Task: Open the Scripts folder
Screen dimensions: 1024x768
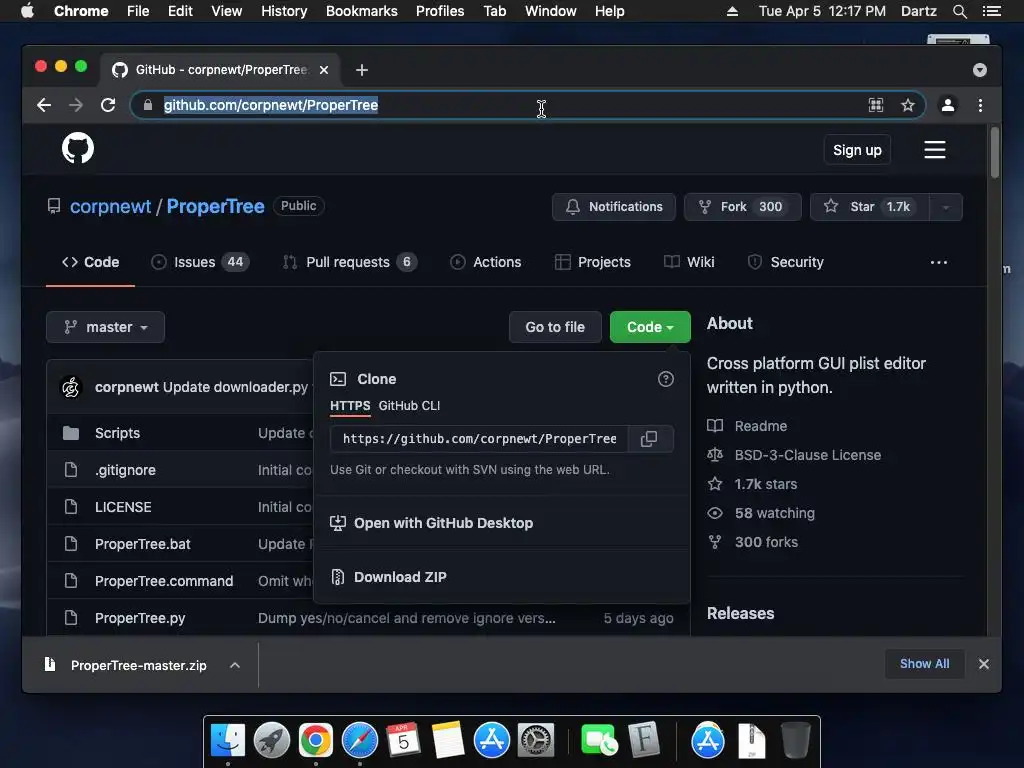Action: pos(118,433)
